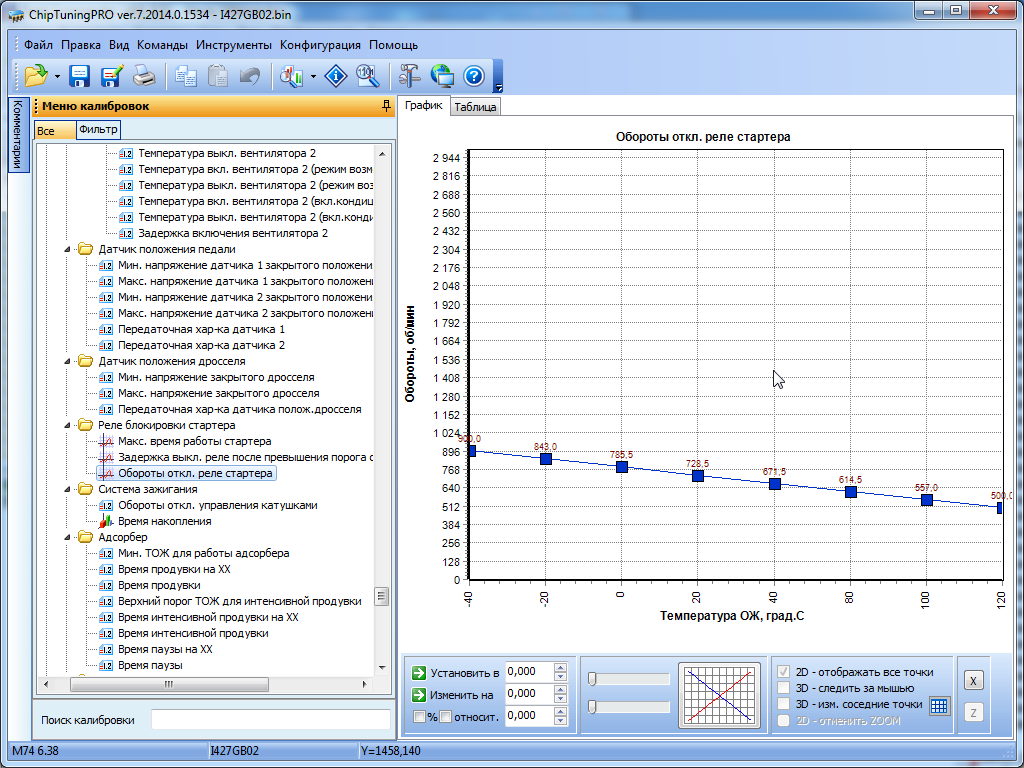Click the blue floppy disk save icon
The image size is (1024, 768).
pos(80,76)
